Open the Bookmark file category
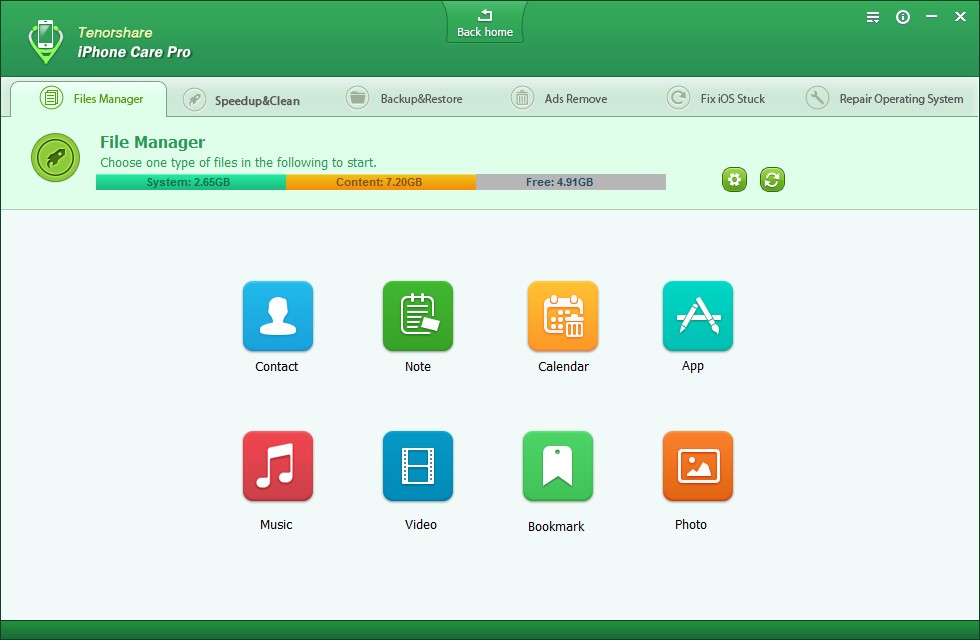980x640 pixels. click(557, 466)
